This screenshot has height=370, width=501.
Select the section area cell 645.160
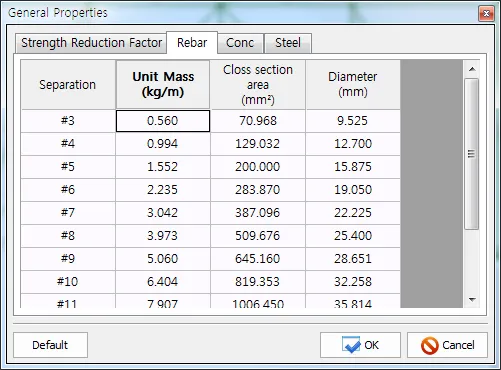258,259
